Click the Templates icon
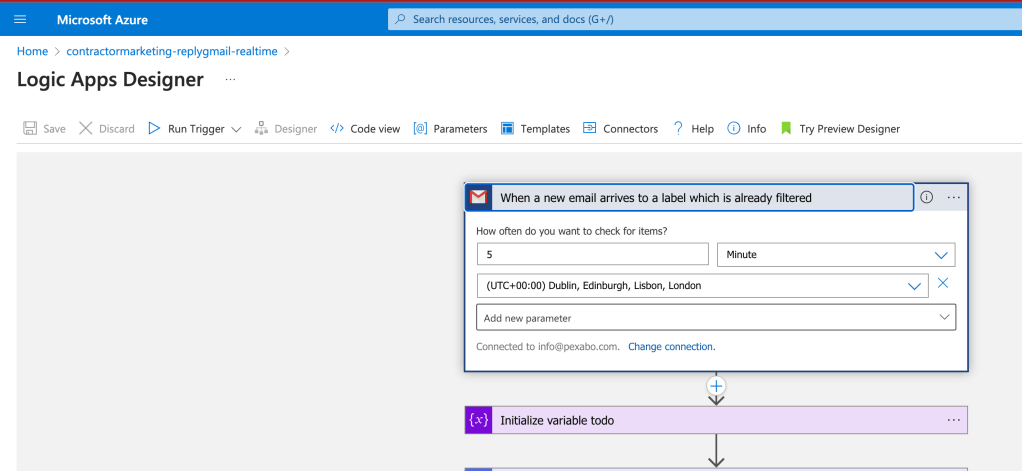The image size is (1022, 471). point(508,128)
